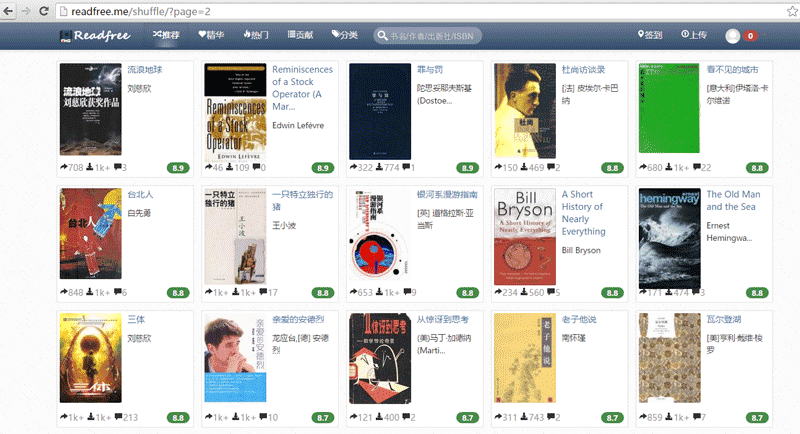Click the 签到 check-in button
Image resolution: width=800 pixels, height=434 pixels.
(x=650, y=35)
